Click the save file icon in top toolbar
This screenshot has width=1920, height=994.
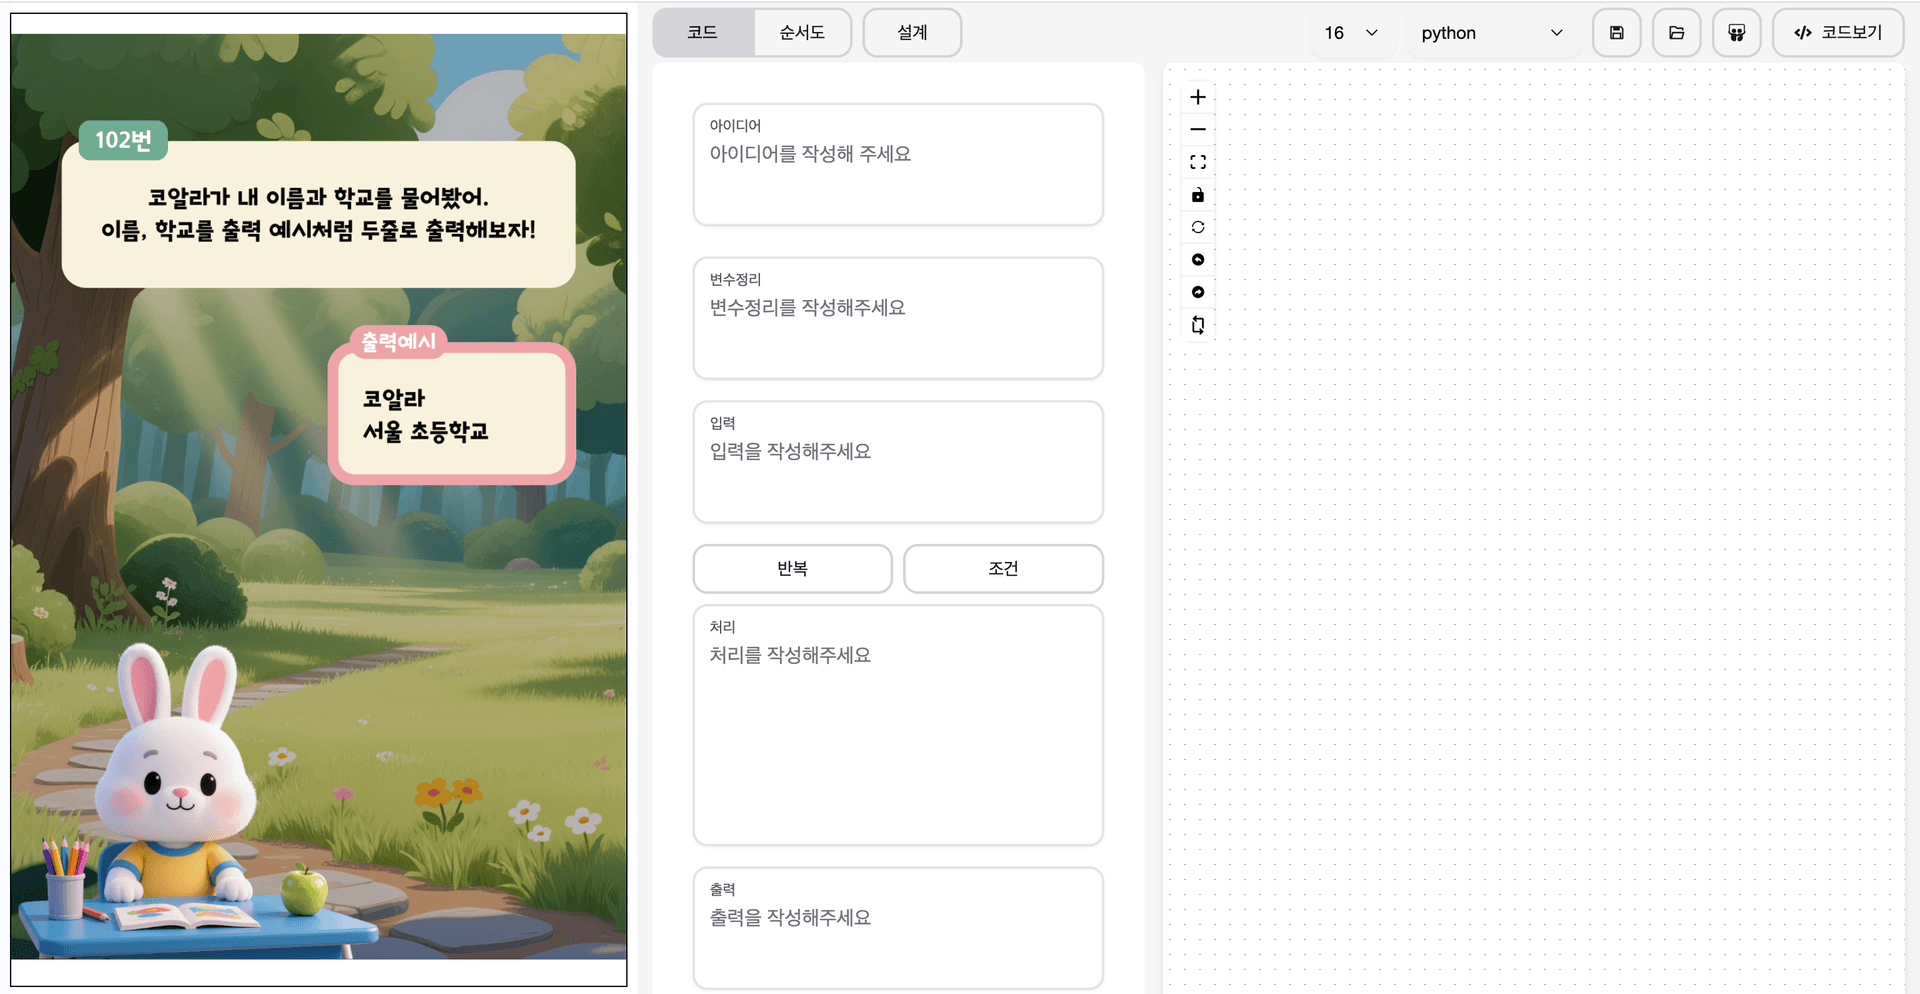[x=1616, y=32]
